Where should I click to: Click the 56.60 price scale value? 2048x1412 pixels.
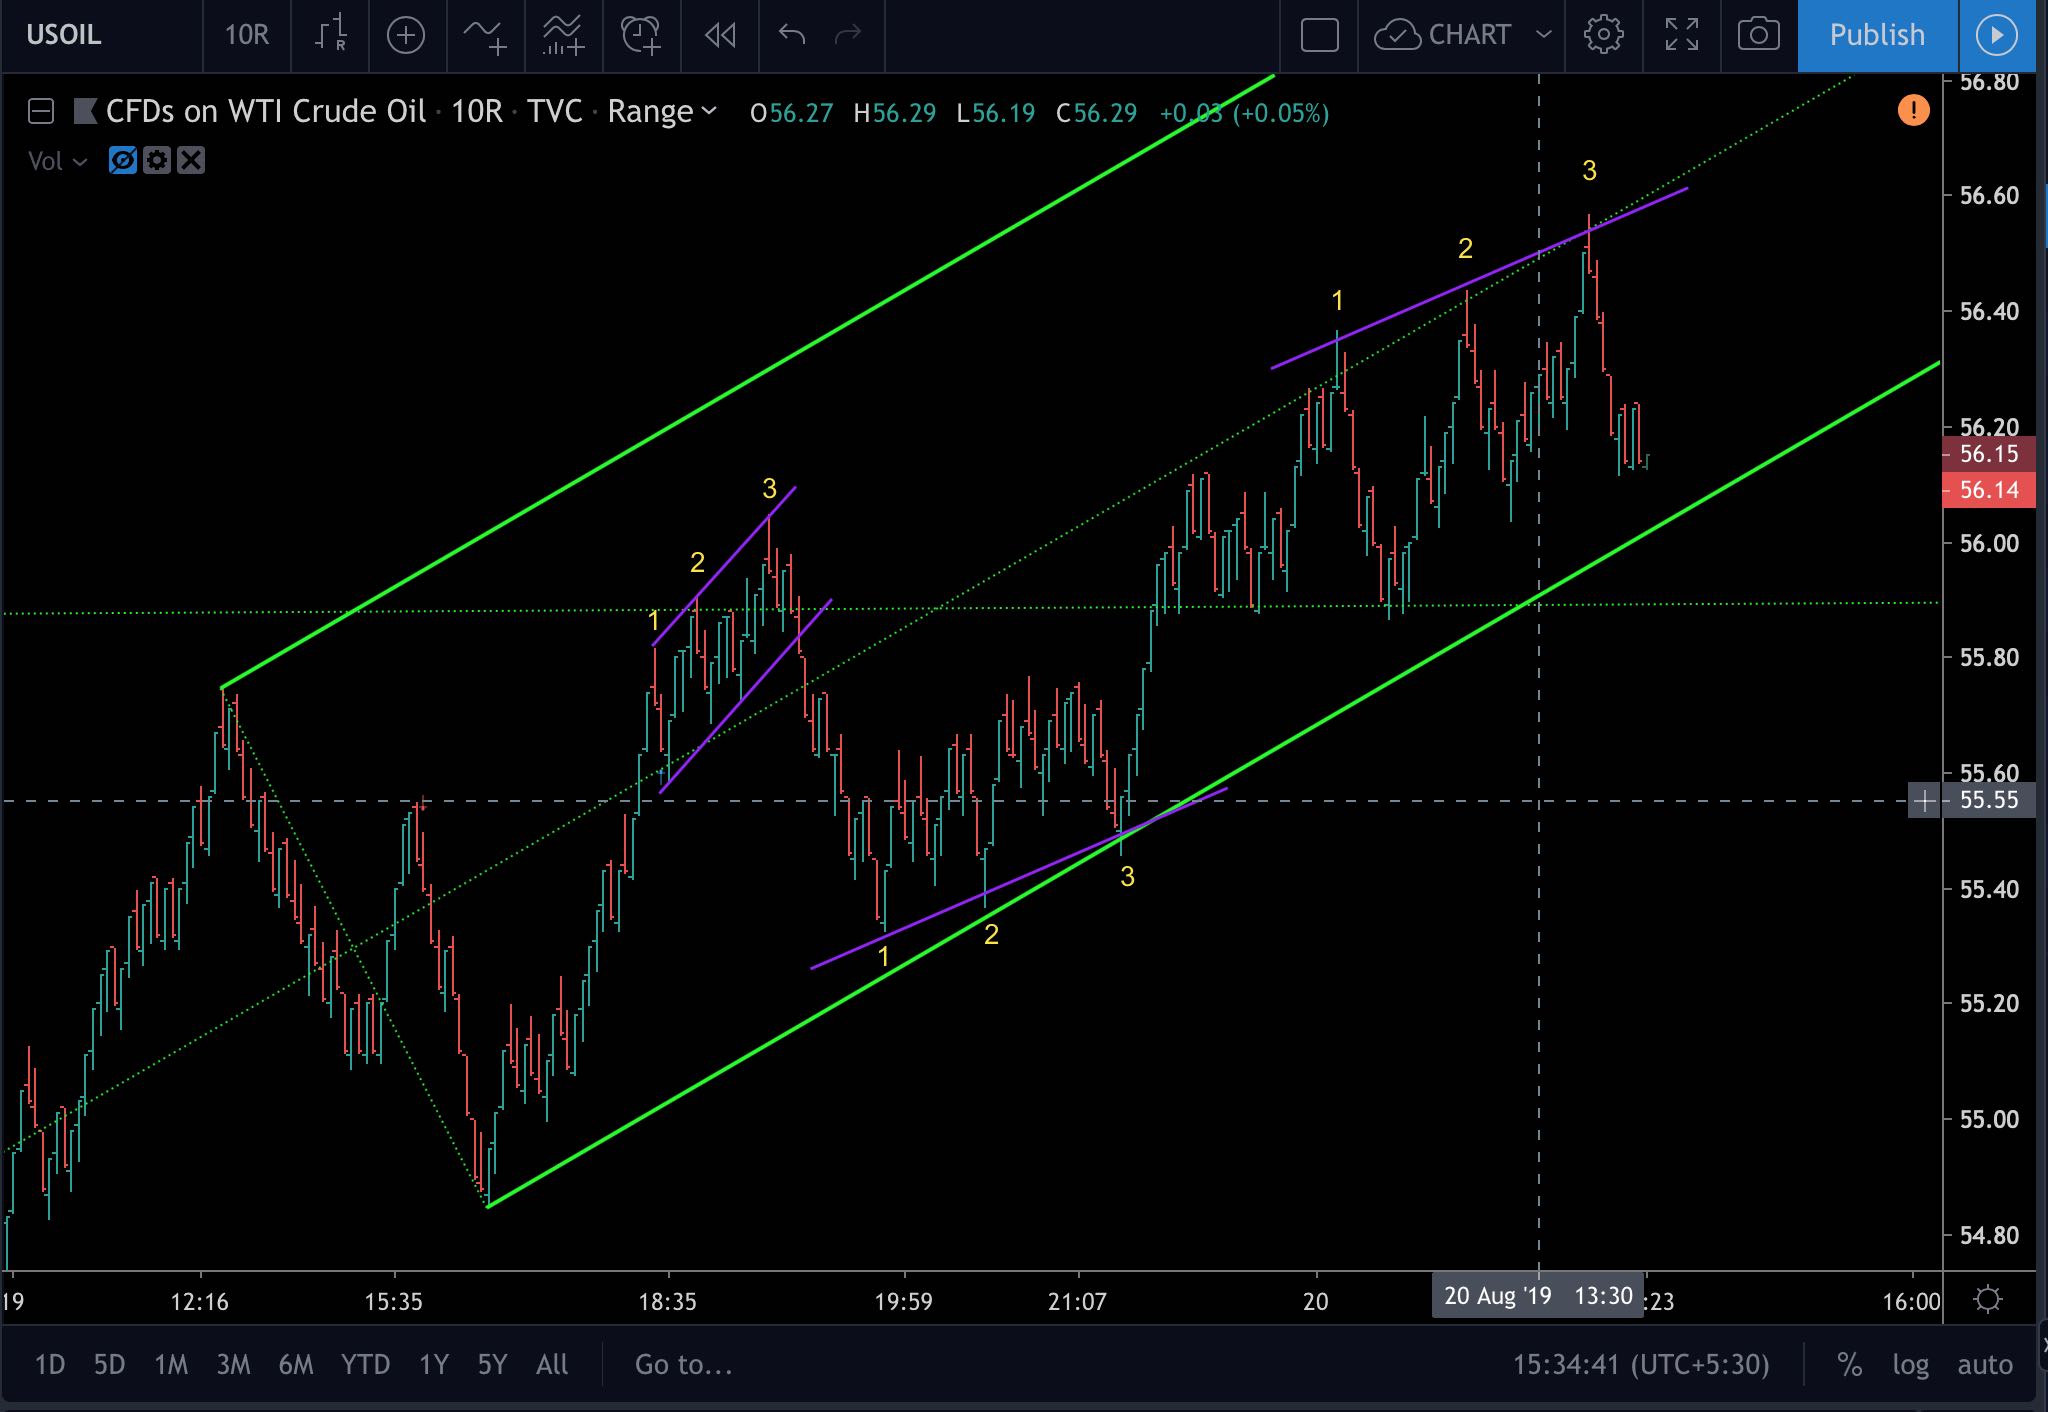1989,195
